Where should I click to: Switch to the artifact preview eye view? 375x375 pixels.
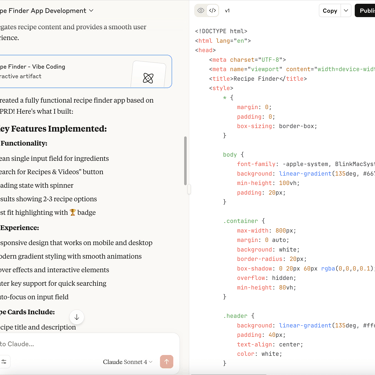(x=201, y=11)
